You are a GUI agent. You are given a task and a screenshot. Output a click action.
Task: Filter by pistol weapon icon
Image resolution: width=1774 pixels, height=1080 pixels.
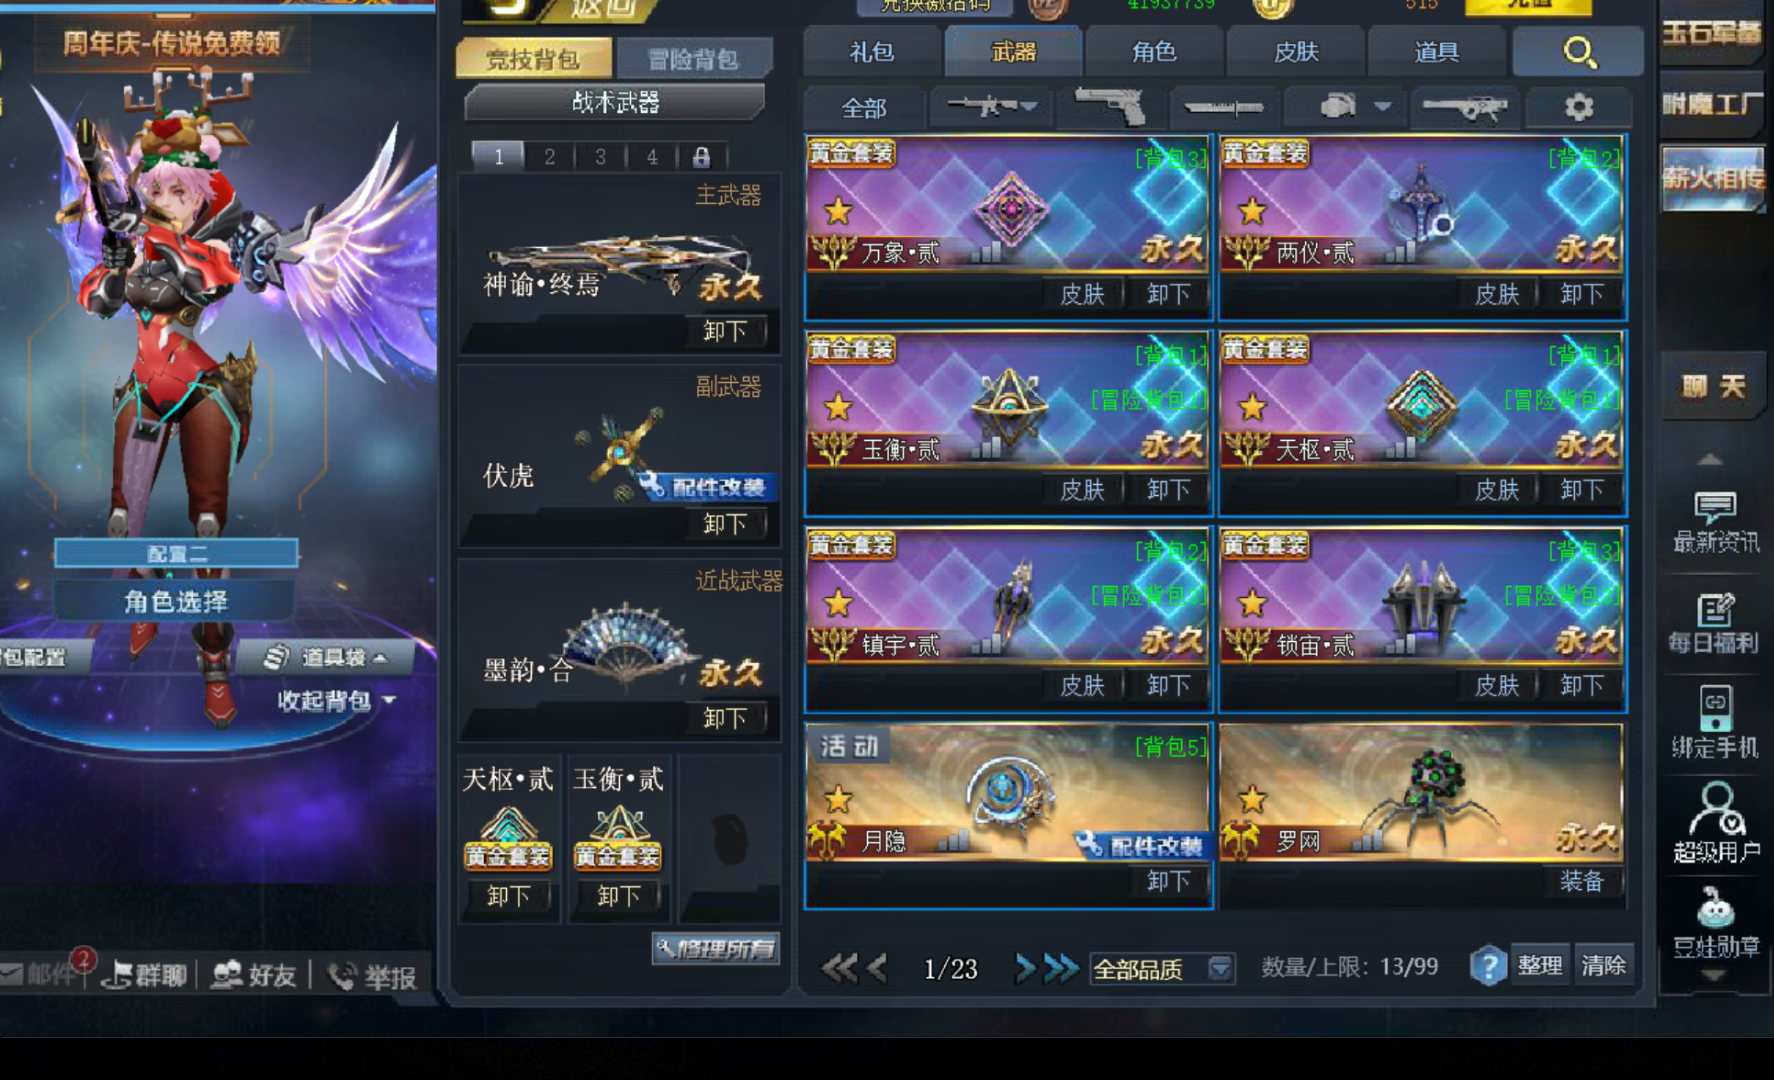coord(1110,106)
